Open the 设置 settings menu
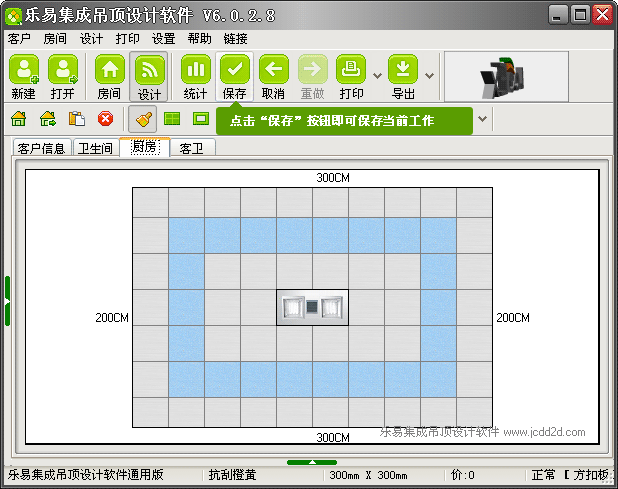 [x=164, y=39]
